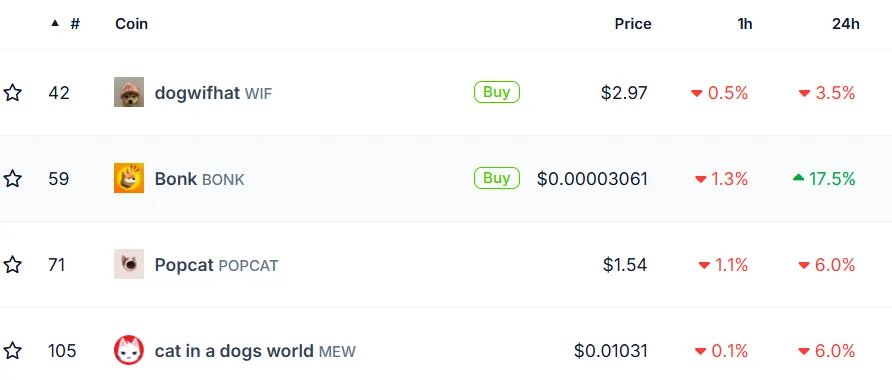The height and width of the screenshot is (380, 892).
Task: Sort by 24h change column header
Action: coord(845,24)
